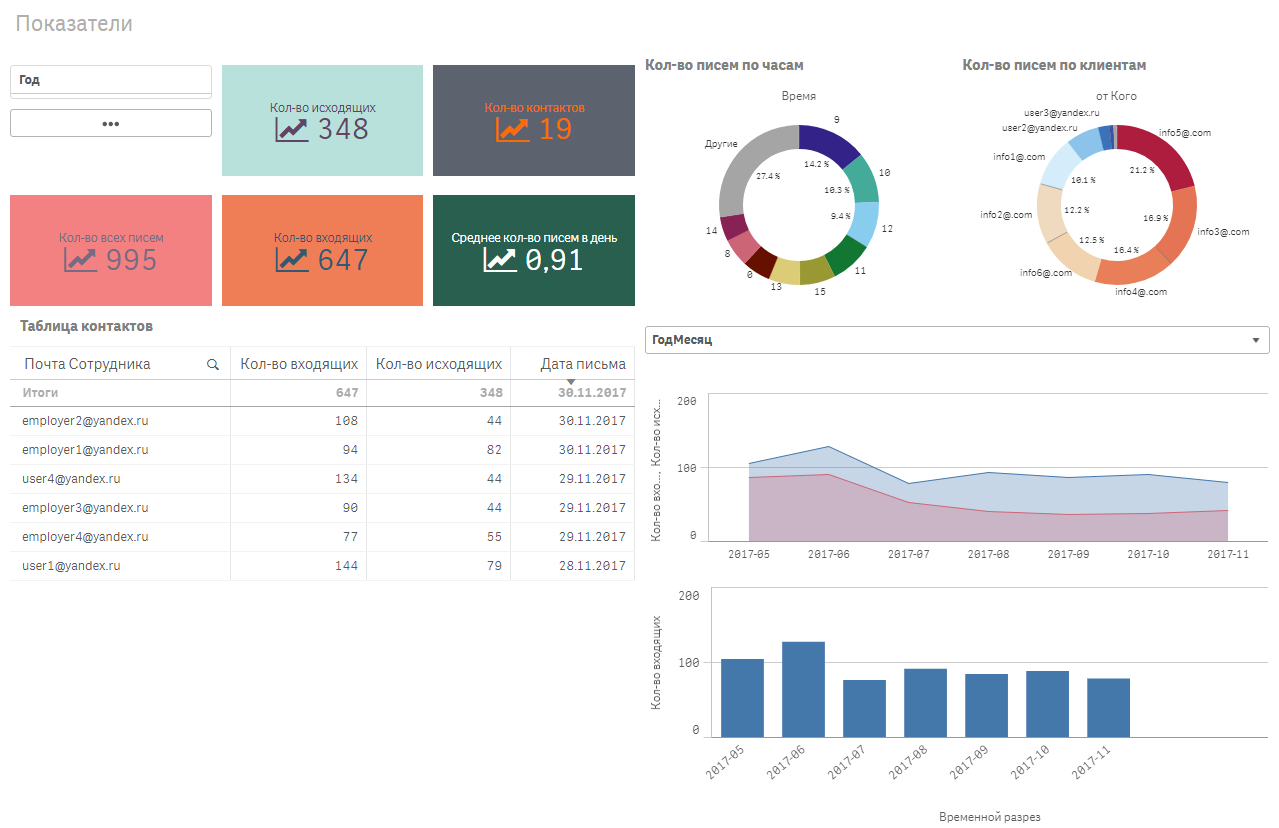Click trend icon in Кол-во входящих tile

click(292, 260)
